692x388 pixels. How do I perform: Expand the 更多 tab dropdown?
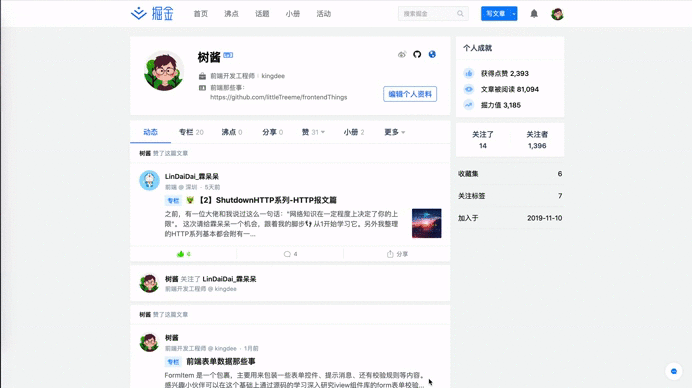point(403,132)
